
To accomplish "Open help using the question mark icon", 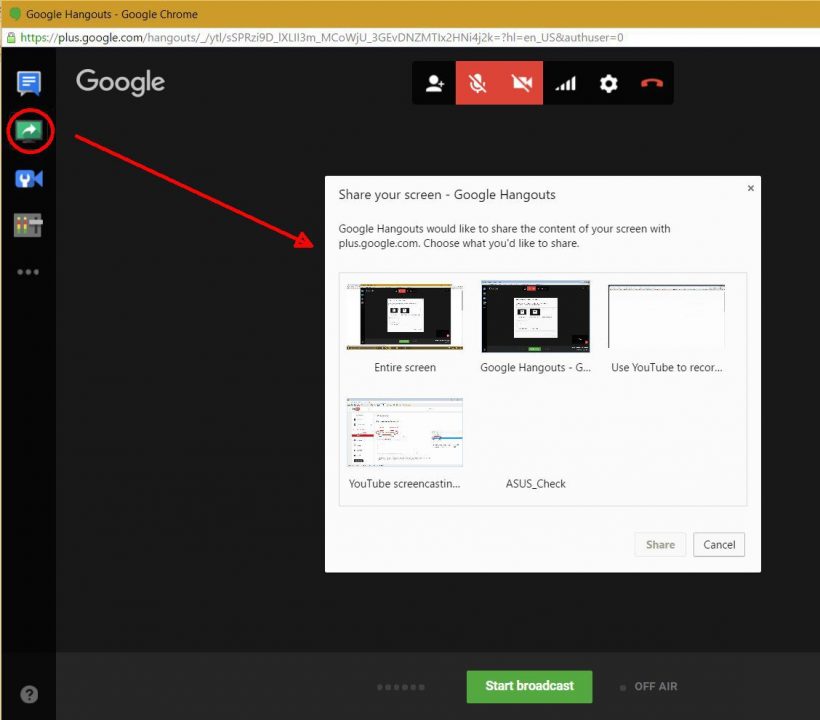I will coord(28,693).
